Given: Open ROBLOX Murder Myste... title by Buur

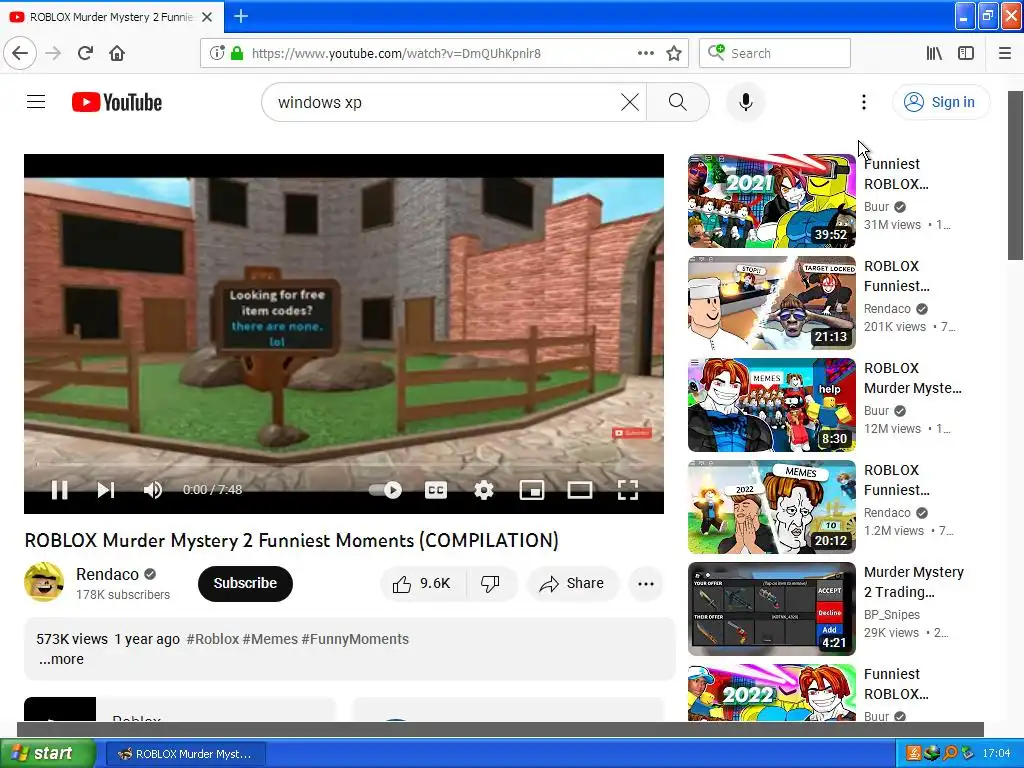Looking at the screenshot, I should click(912, 378).
